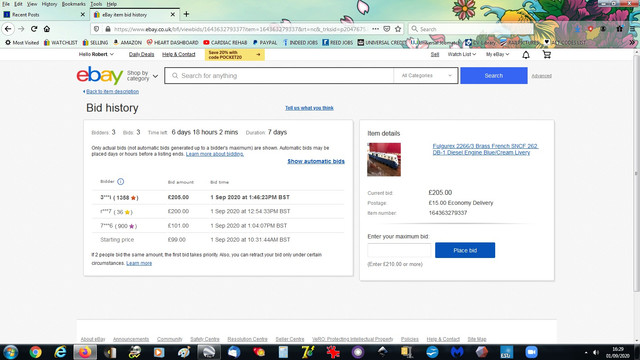The width and height of the screenshot is (640, 360).
Task: Click the eBay logo
Action: (x=100, y=76)
